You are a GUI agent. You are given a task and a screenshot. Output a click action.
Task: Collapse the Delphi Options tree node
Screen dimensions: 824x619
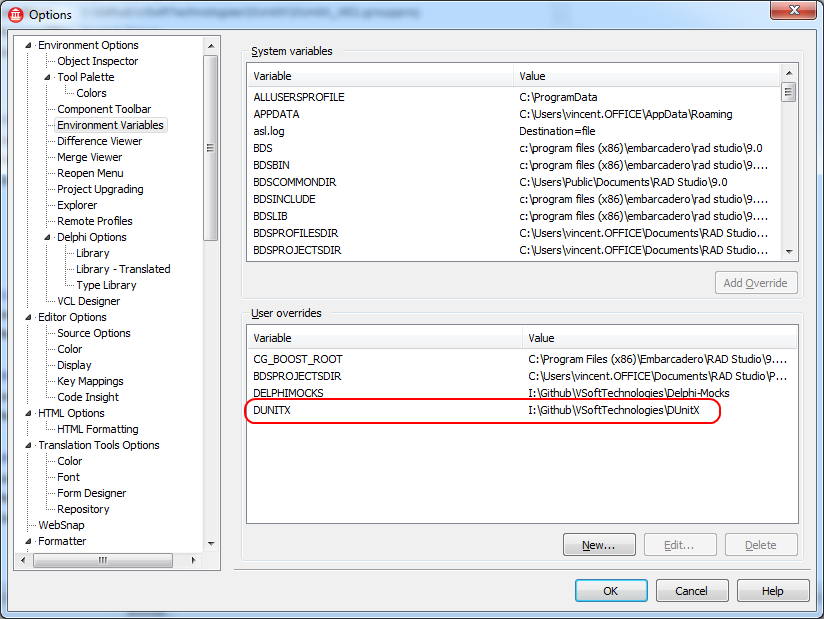47,238
